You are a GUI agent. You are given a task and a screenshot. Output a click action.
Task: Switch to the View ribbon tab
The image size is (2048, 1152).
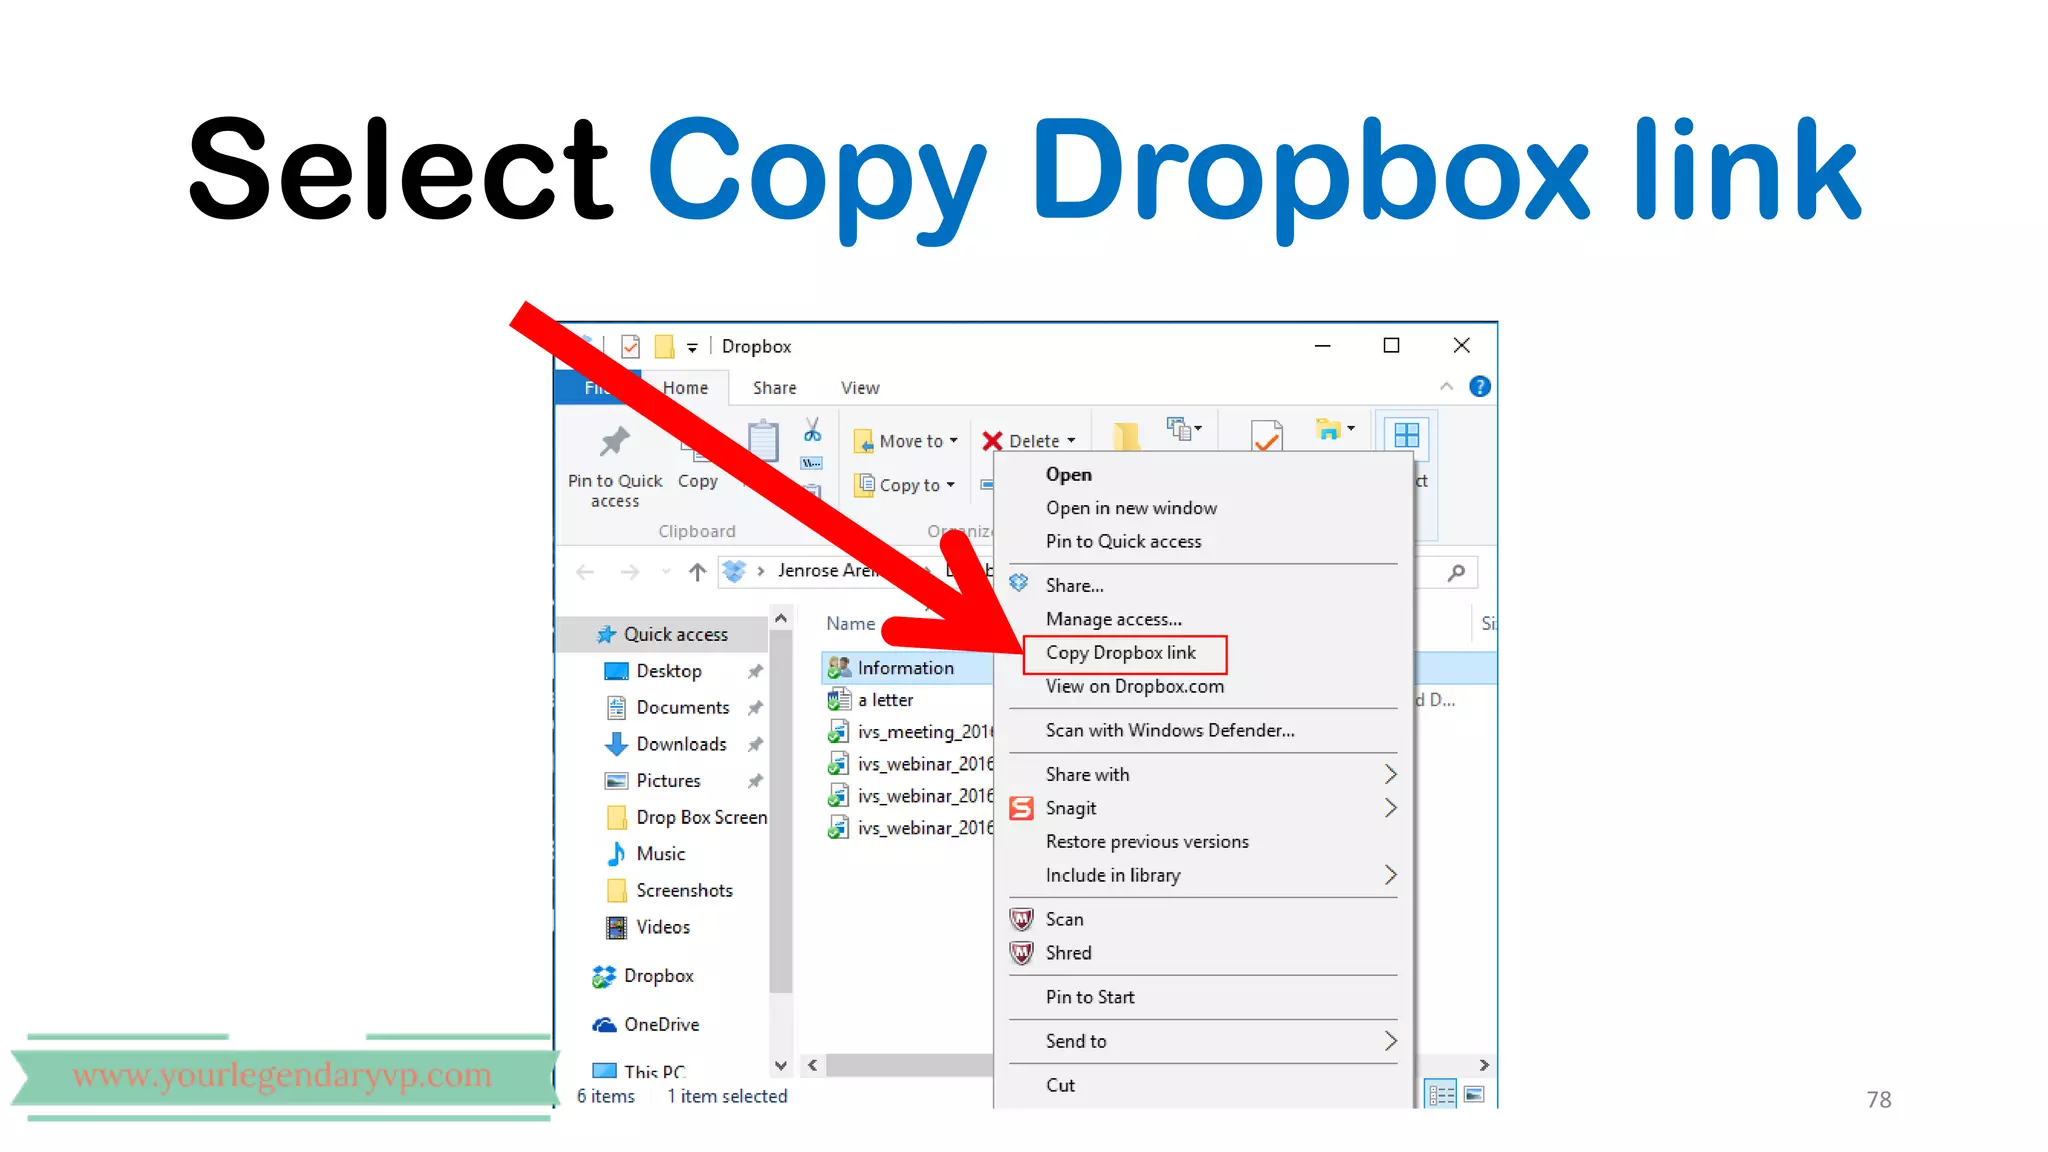(x=860, y=388)
